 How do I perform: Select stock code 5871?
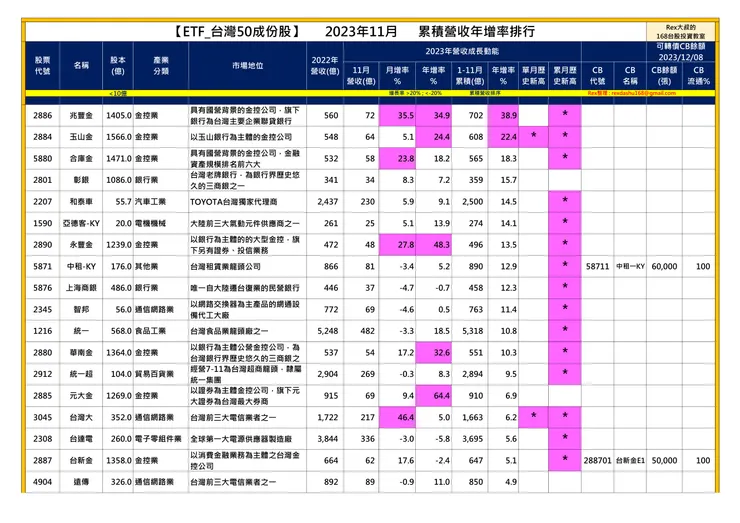[x=42, y=266]
